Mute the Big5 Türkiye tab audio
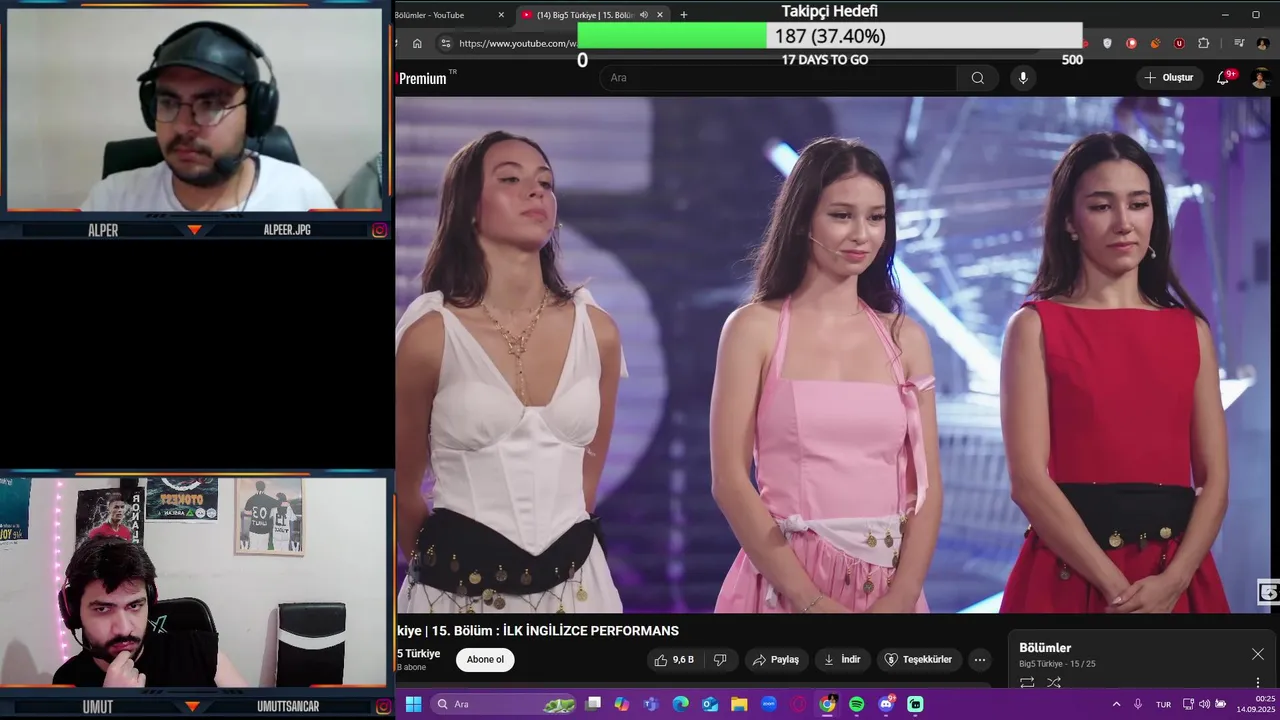1280x720 pixels. coord(644,15)
